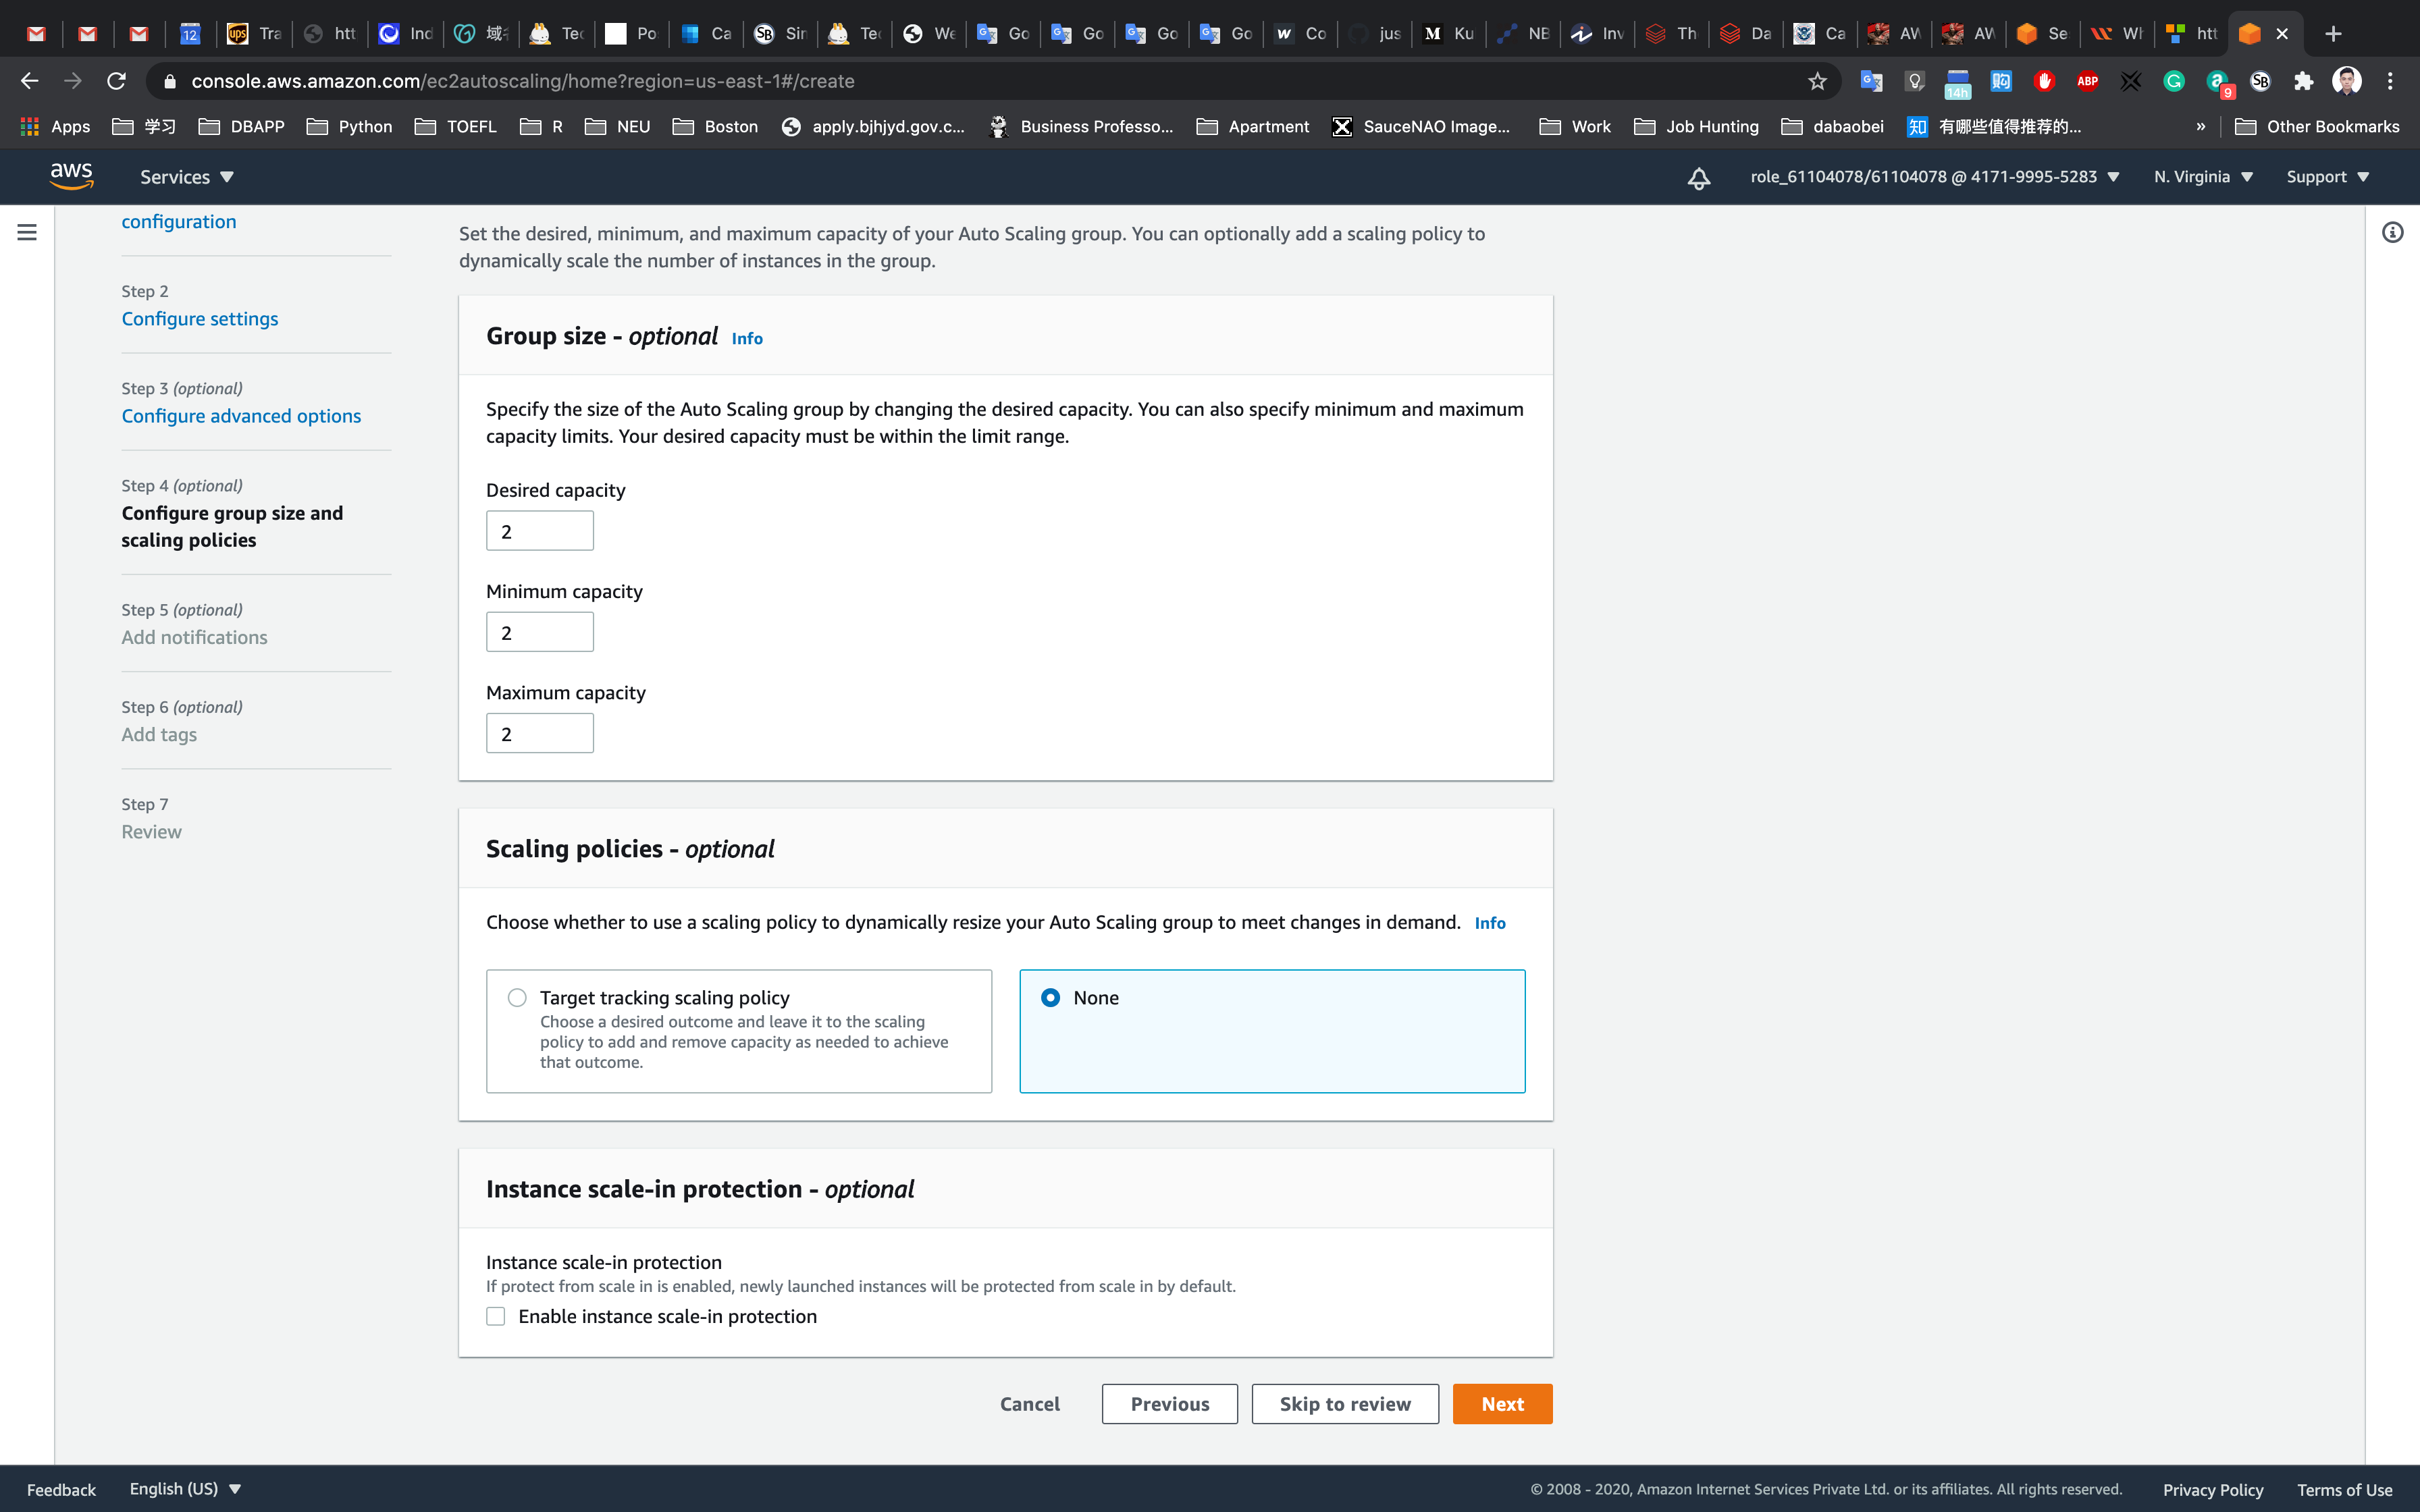This screenshot has width=2420, height=1512.
Task: Select the None scaling policy option
Action: (x=1050, y=997)
